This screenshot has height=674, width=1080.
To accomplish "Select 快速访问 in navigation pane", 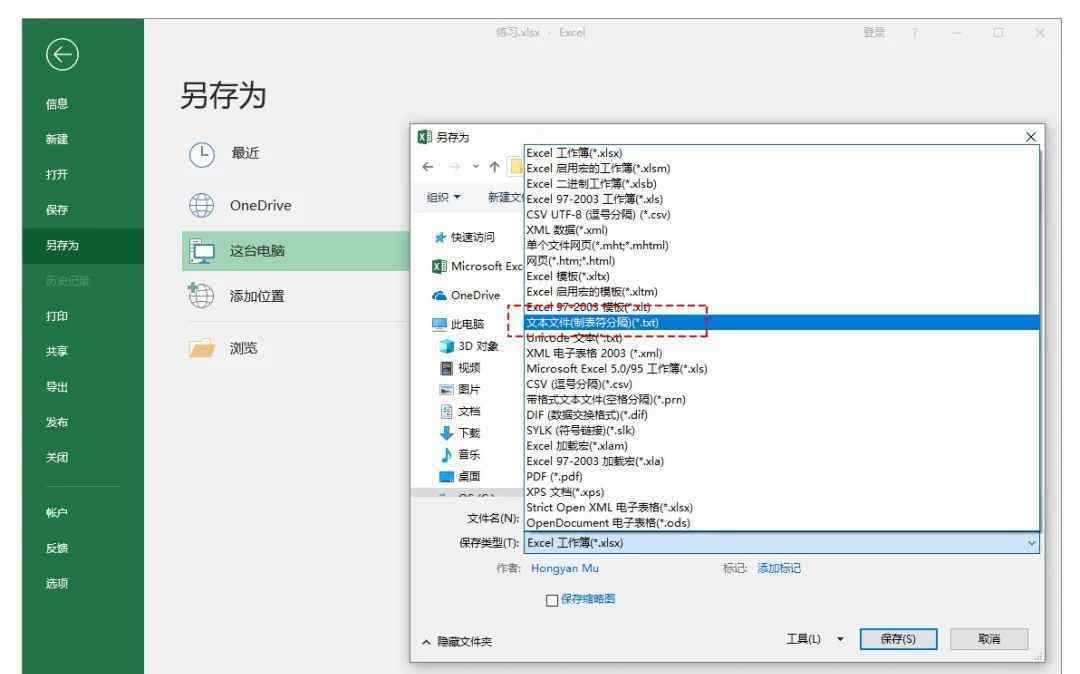I will click(x=464, y=238).
